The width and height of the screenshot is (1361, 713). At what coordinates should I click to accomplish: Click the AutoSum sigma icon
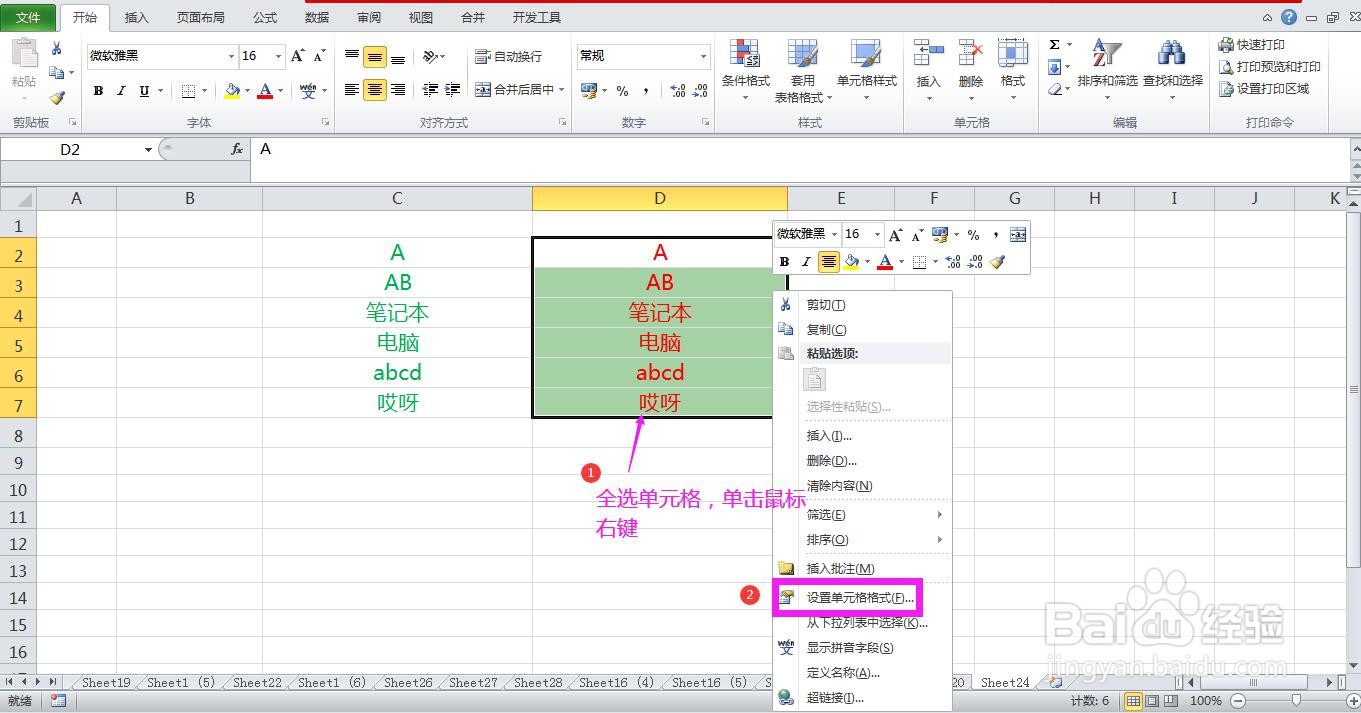(x=1055, y=45)
